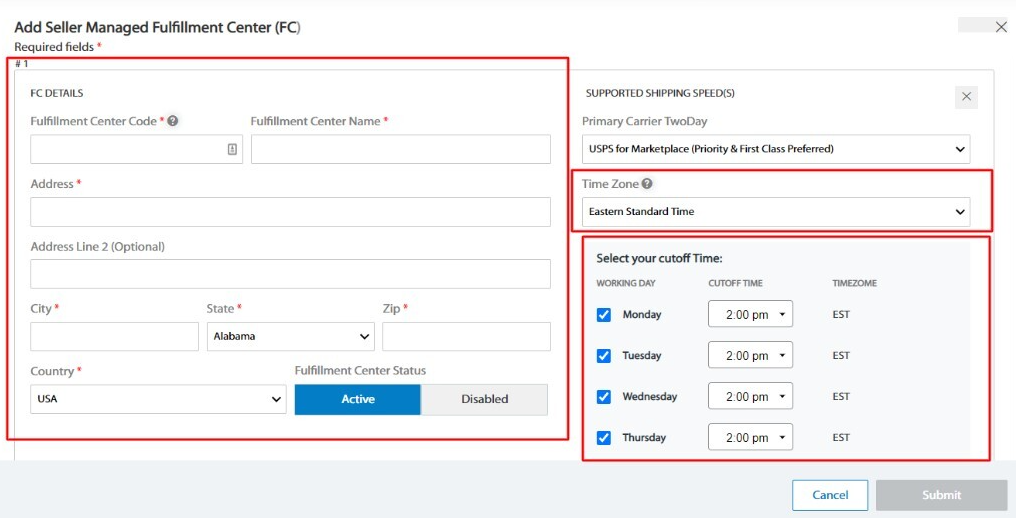Screen dimensions: 1016x518
Task: Click autofill icon in Fulfillment Center Code field
Action: (232, 149)
